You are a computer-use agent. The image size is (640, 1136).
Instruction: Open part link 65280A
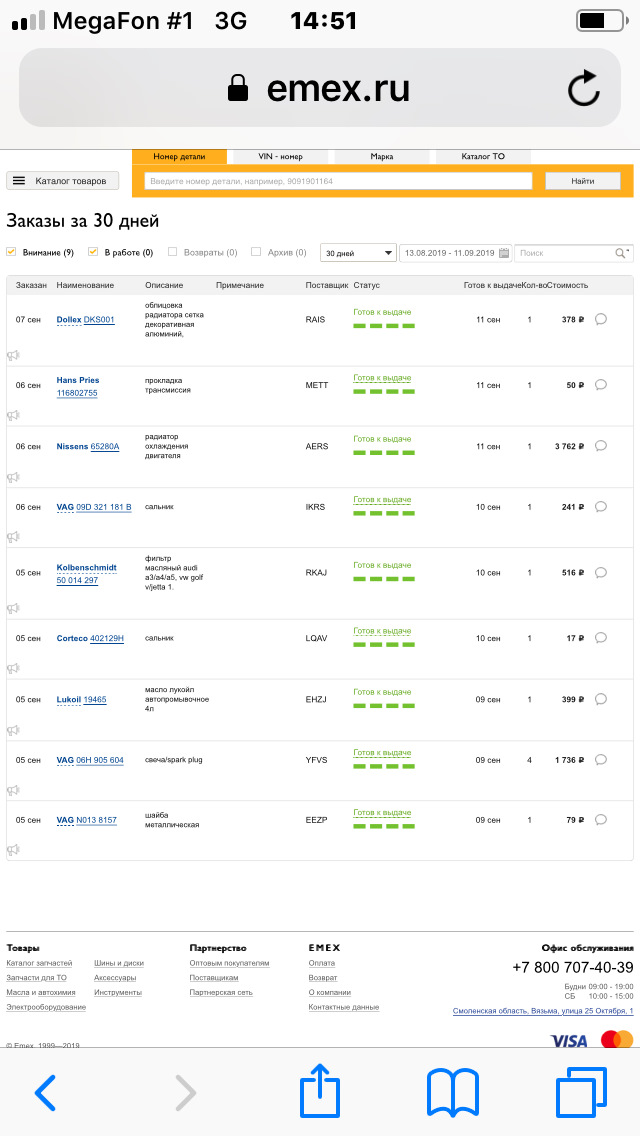click(x=105, y=446)
